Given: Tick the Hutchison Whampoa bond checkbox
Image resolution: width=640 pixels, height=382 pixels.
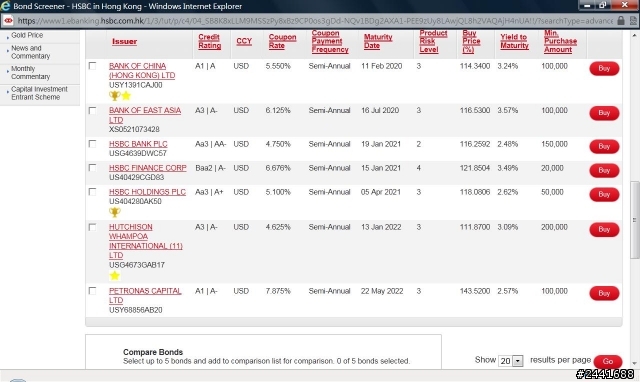Looking at the screenshot, I should point(93,227).
